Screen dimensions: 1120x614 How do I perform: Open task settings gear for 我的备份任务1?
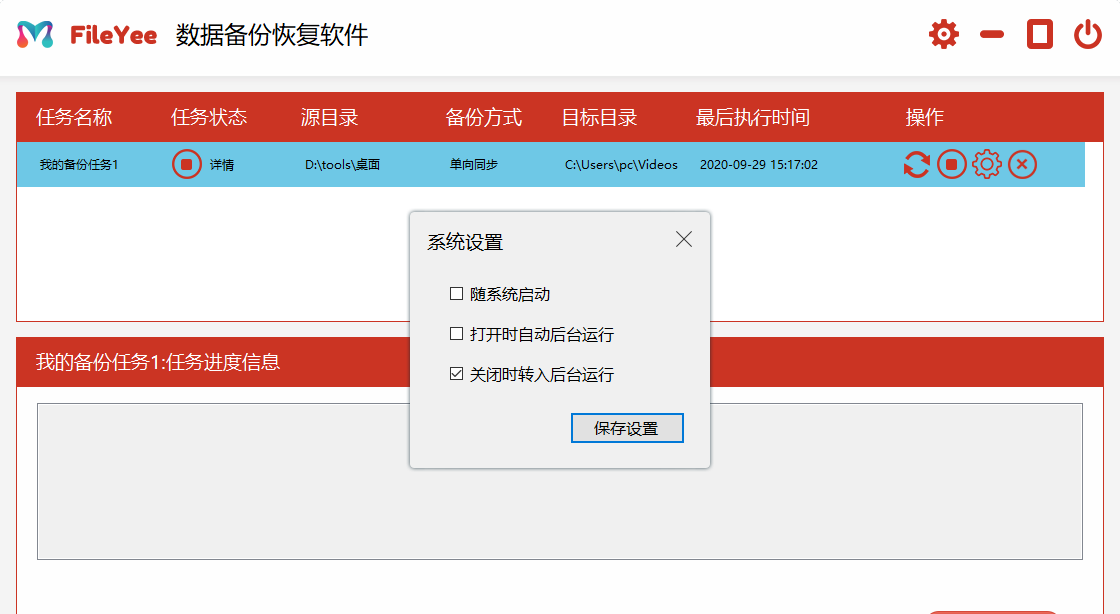click(986, 164)
